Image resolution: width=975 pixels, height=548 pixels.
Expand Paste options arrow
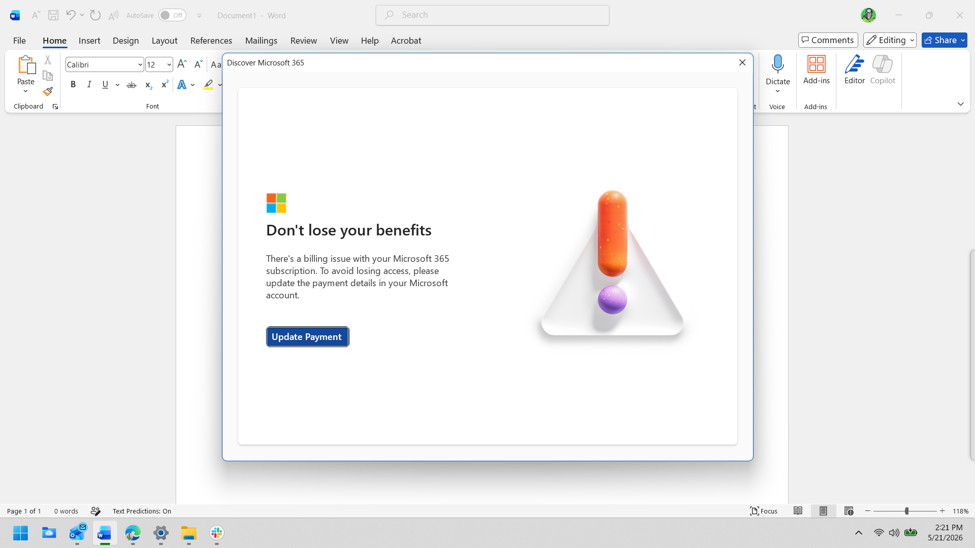point(25,91)
